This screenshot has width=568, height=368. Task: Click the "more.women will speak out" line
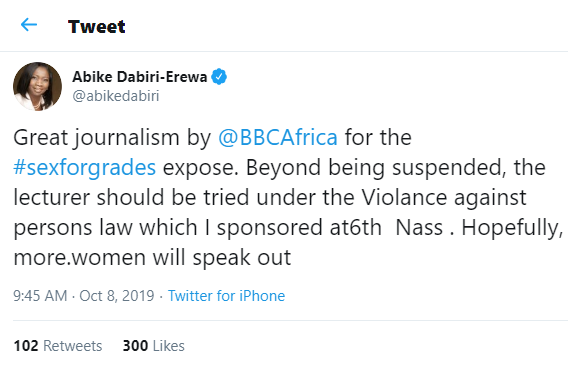(152, 258)
